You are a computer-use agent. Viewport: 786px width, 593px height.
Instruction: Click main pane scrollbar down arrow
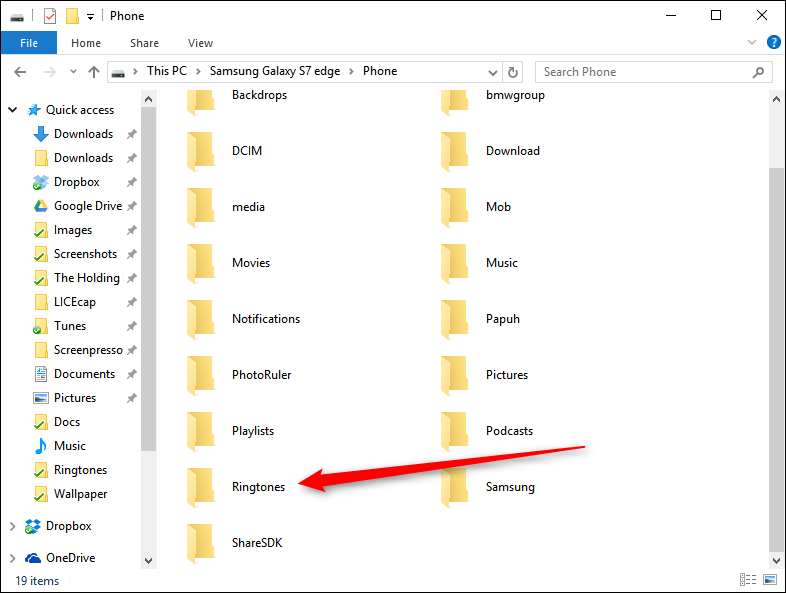(x=776, y=561)
